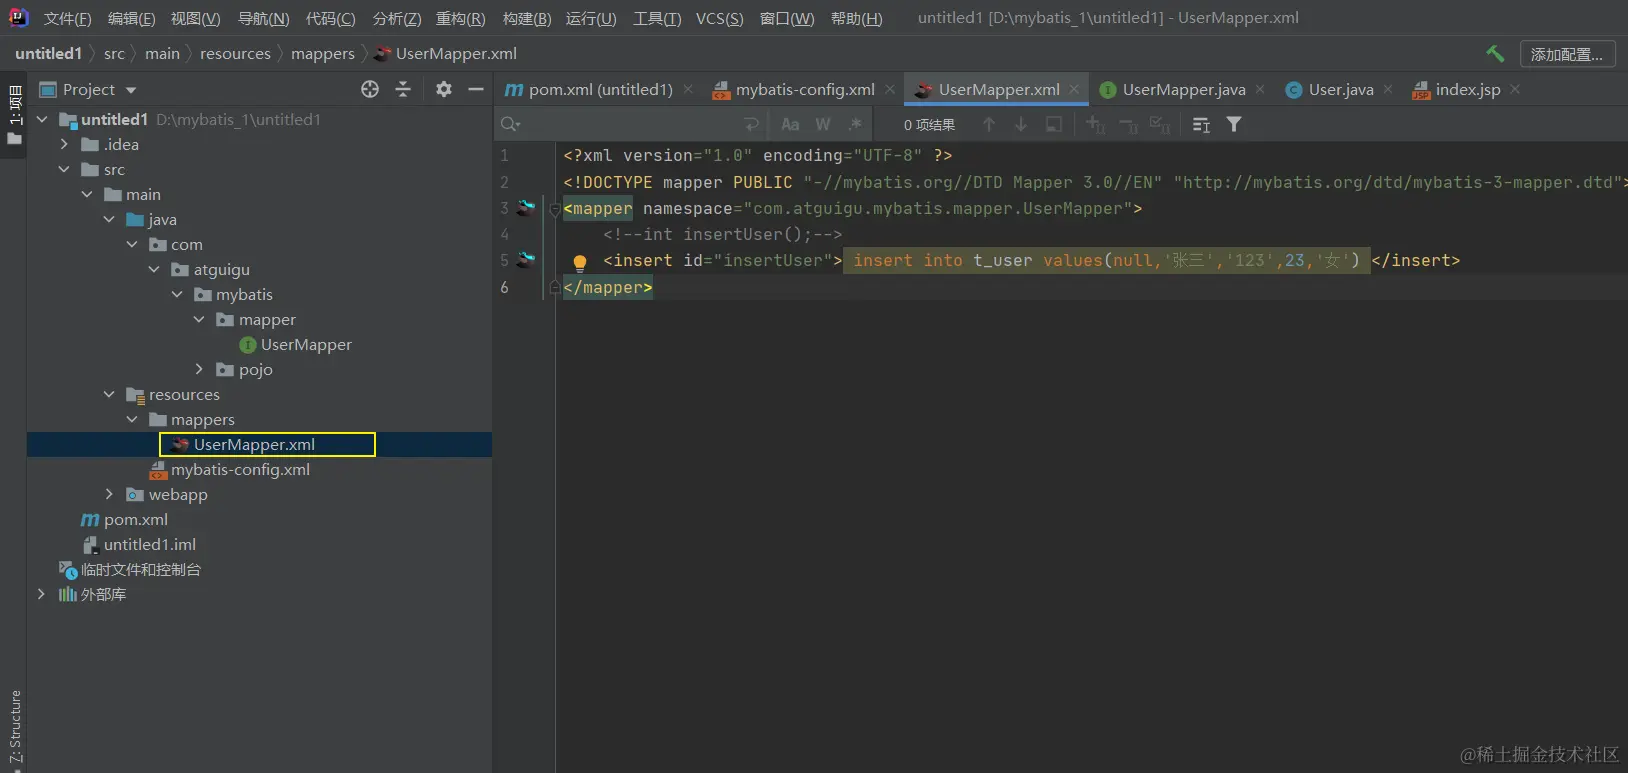Viewport: 1628px width, 773px height.
Task: Fold mapper tag at line 3
Action: point(555,209)
